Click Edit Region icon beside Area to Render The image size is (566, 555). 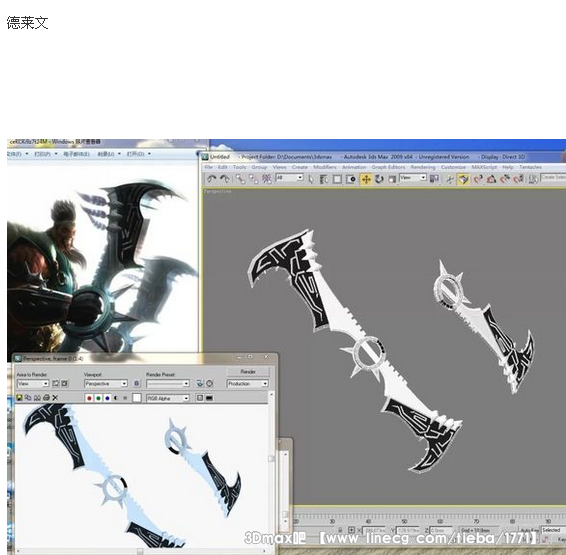tap(56, 383)
